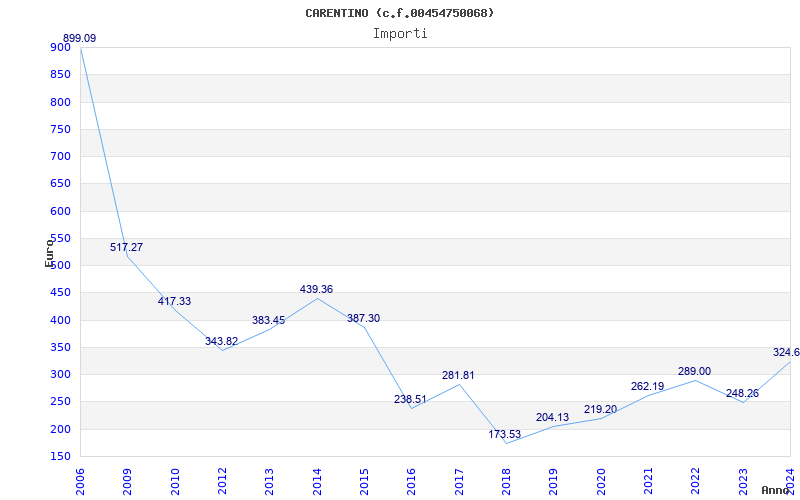Select the 2014 x-axis year
800x500 pixels.
pos(317,482)
